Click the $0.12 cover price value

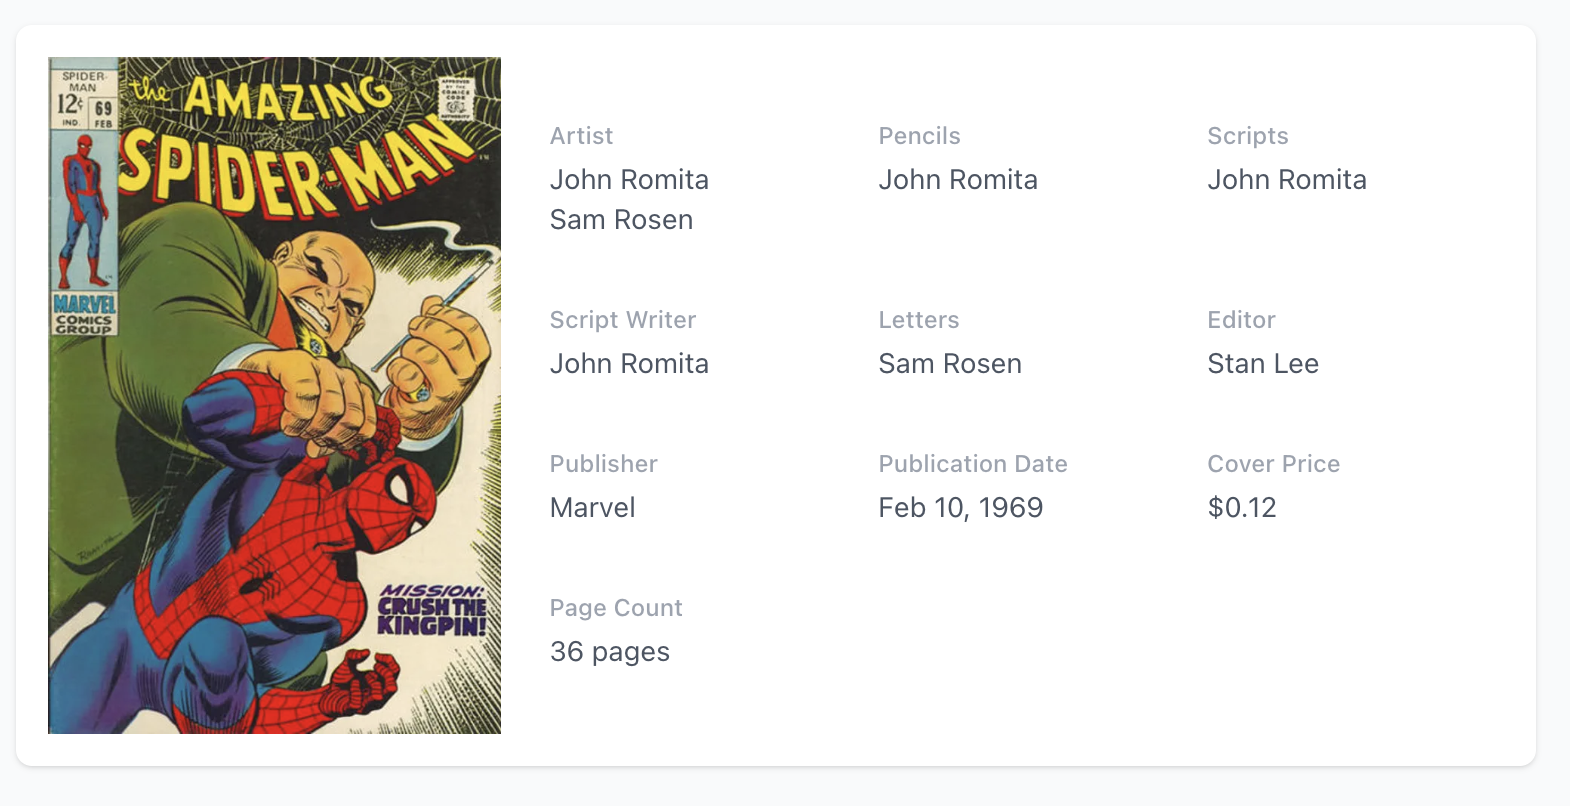point(1241,508)
